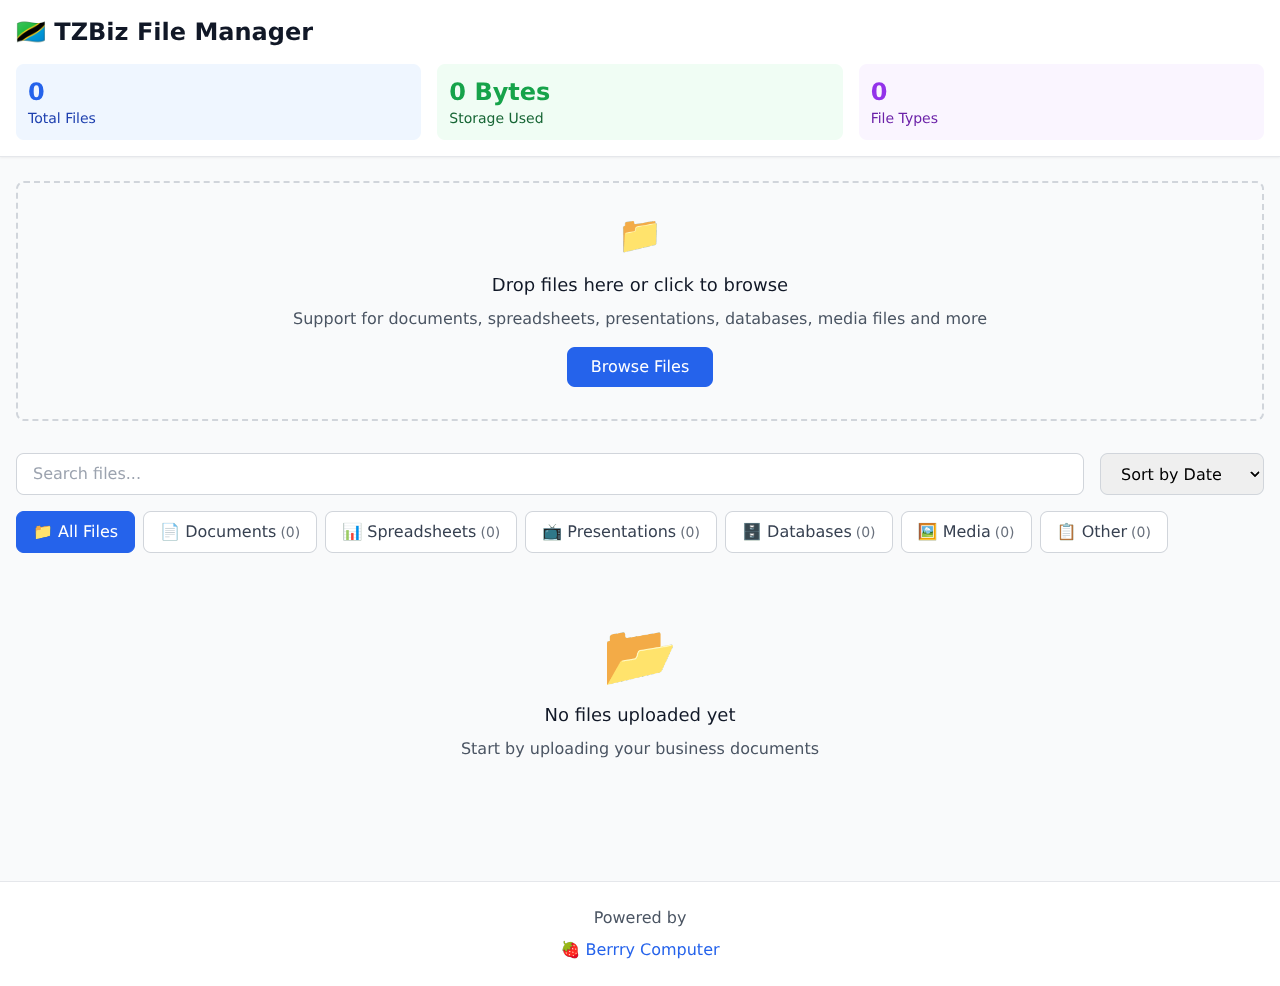Click the document icon on the Documents filter

[x=168, y=531]
